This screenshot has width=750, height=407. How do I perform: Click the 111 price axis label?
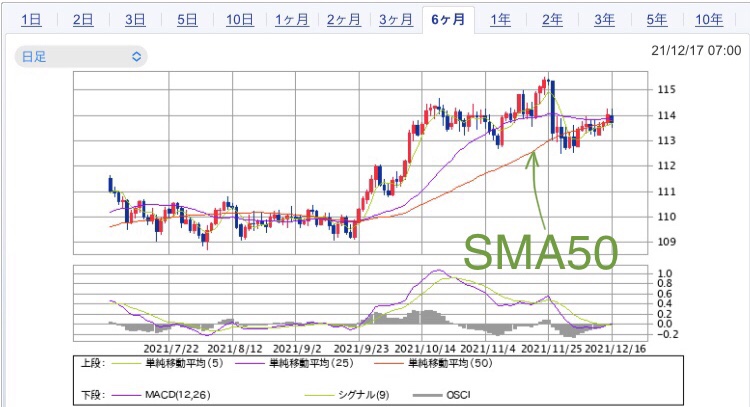[666, 192]
